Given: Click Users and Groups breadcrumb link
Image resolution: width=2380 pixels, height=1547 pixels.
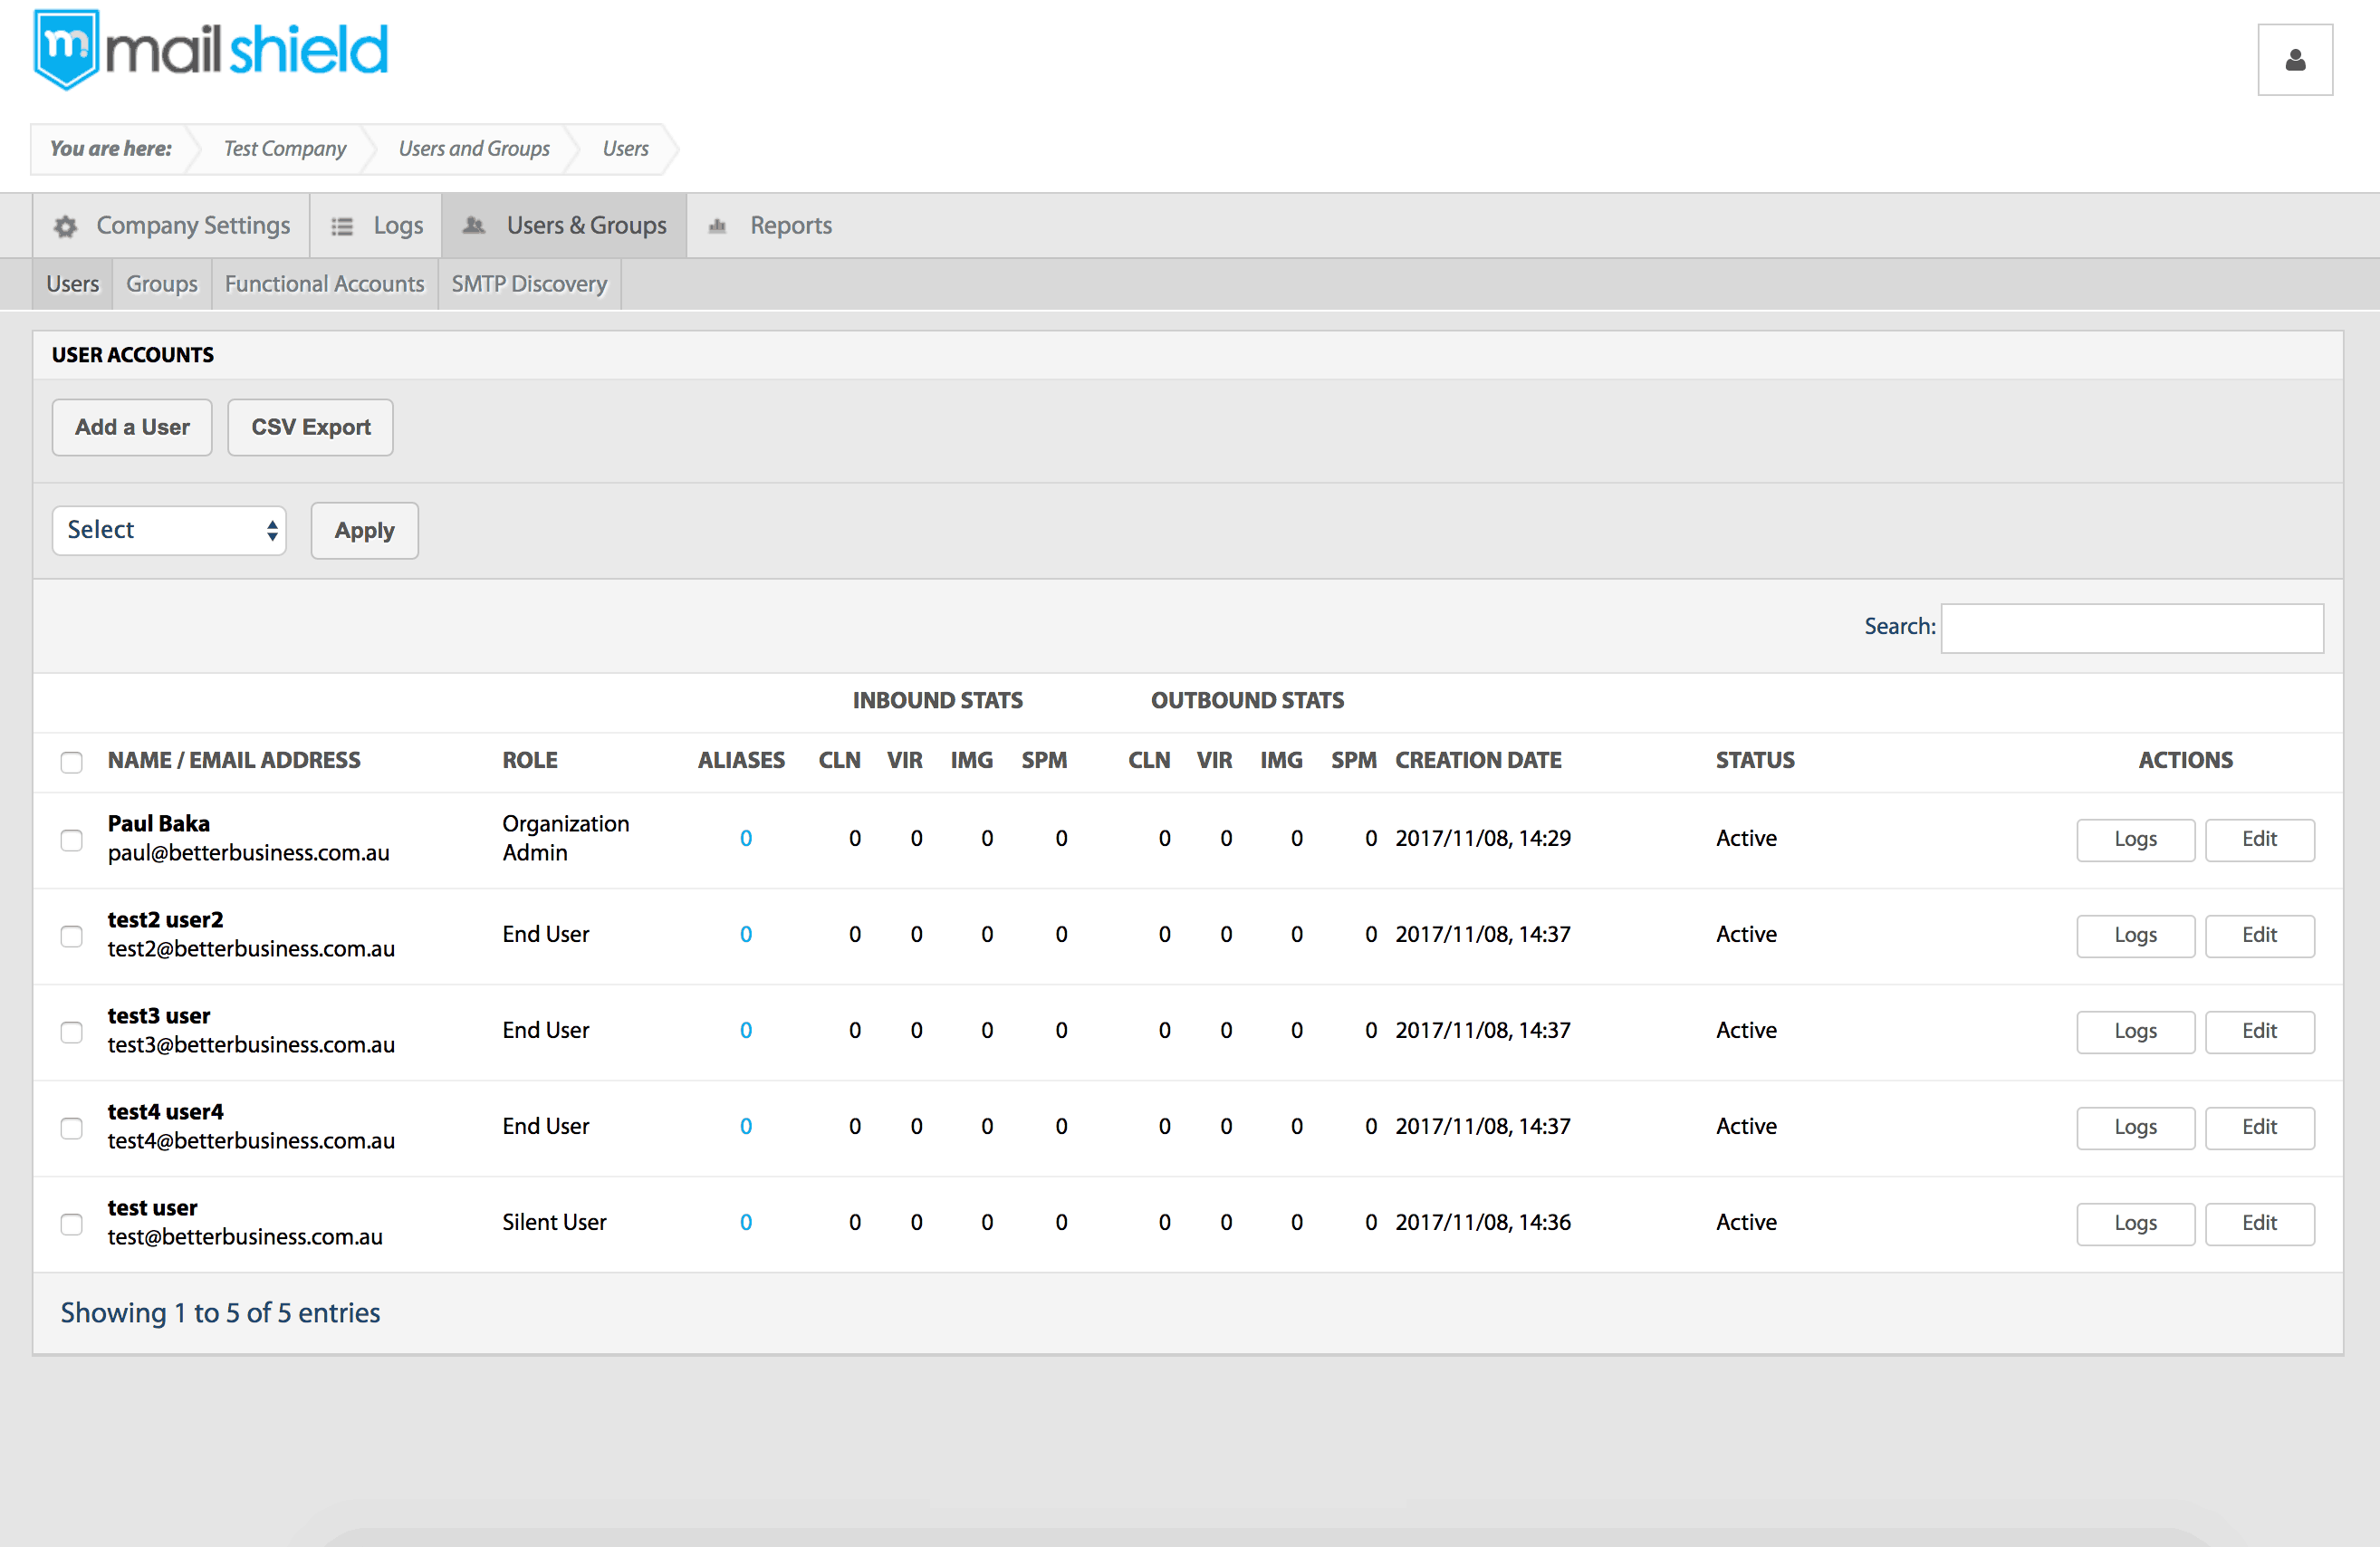Looking at the screenshot, I should pos(474,149).
